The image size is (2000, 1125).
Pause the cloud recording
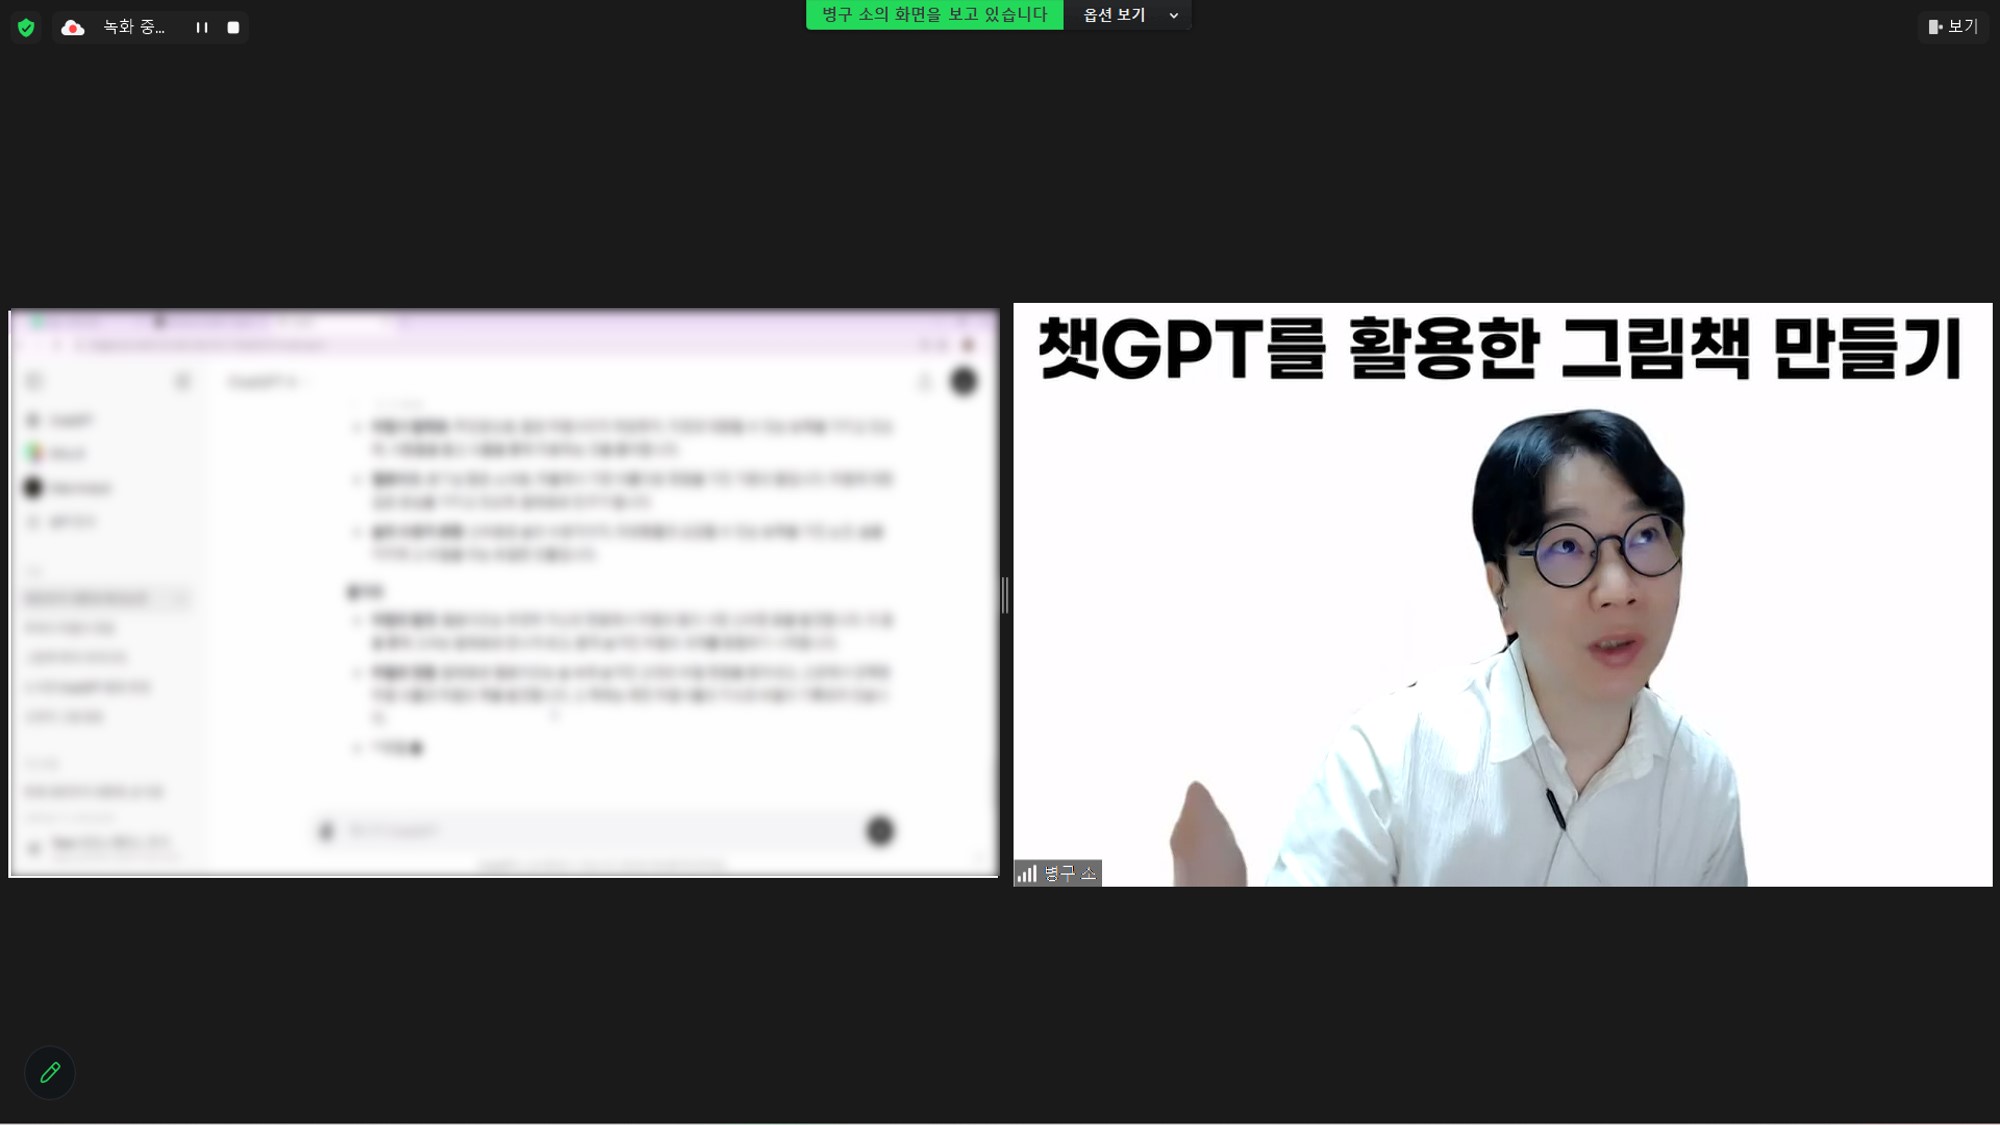(202, 28)
